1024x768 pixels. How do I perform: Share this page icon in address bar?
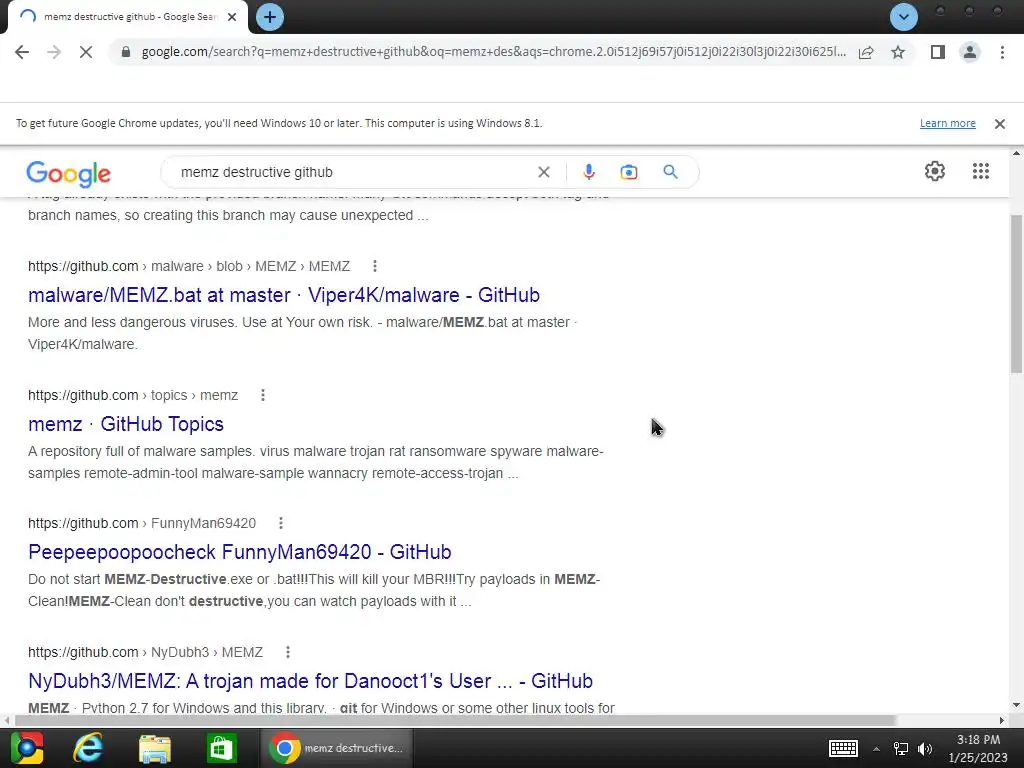point(866,52)
